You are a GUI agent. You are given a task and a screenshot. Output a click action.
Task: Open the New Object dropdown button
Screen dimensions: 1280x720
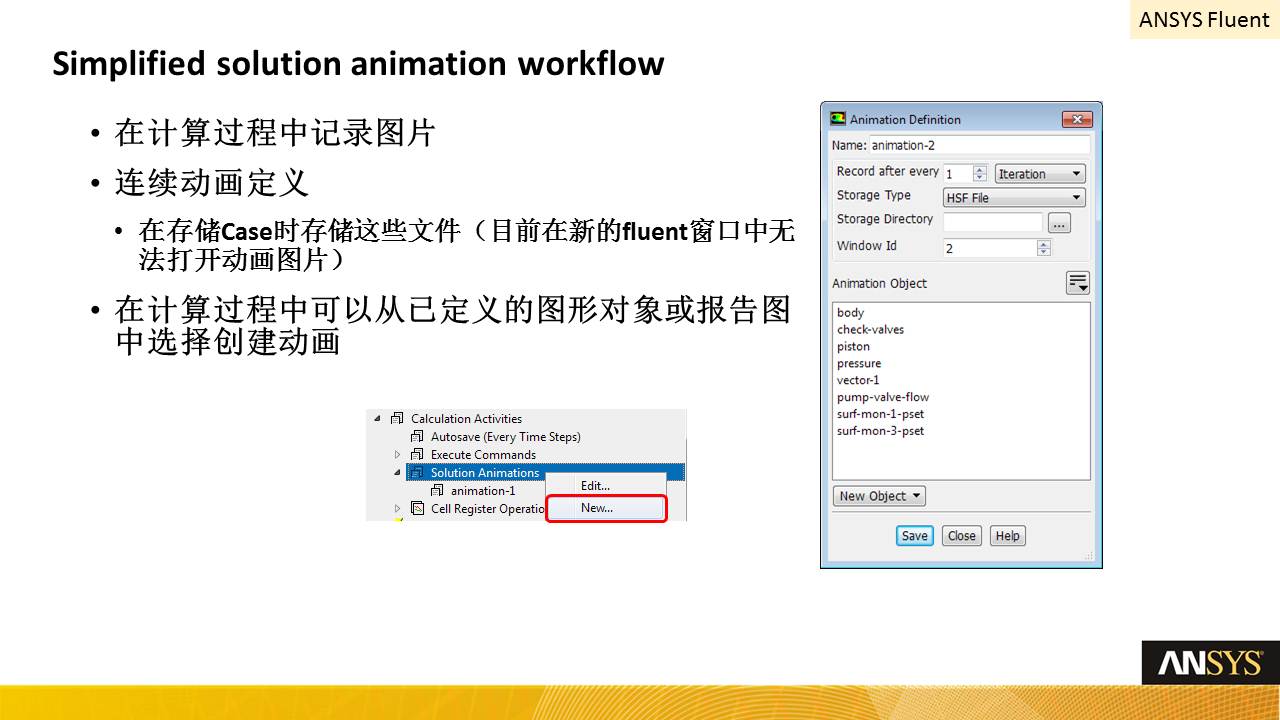880,496
